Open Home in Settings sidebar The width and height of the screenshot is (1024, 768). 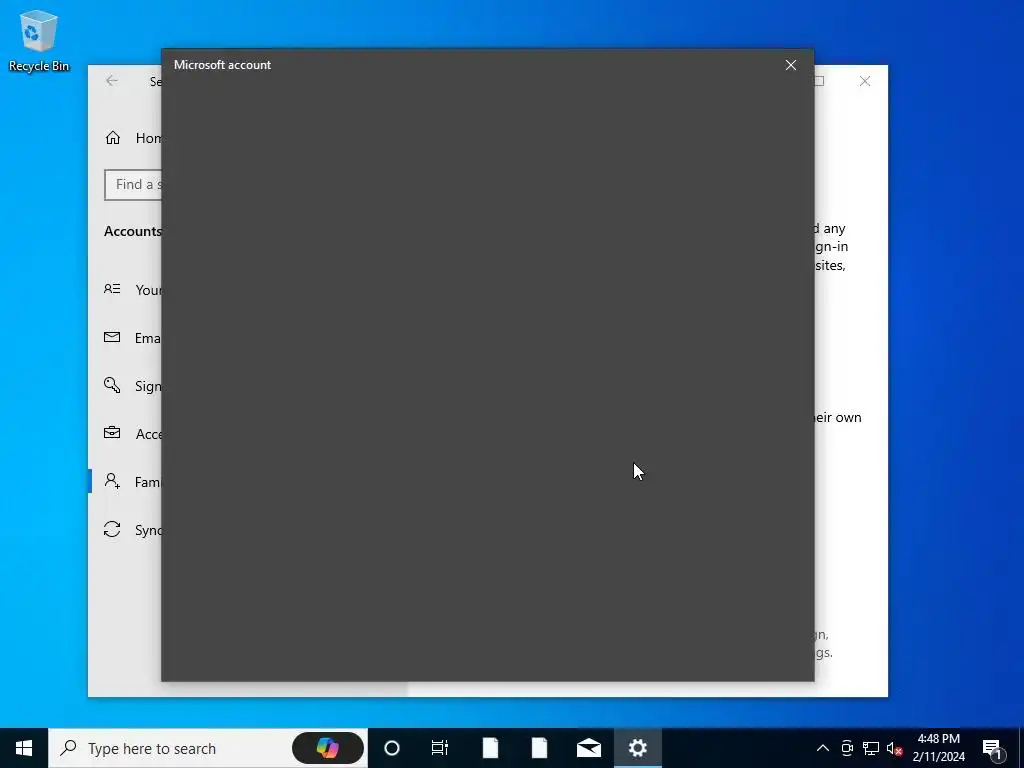(x=133, y=138)
